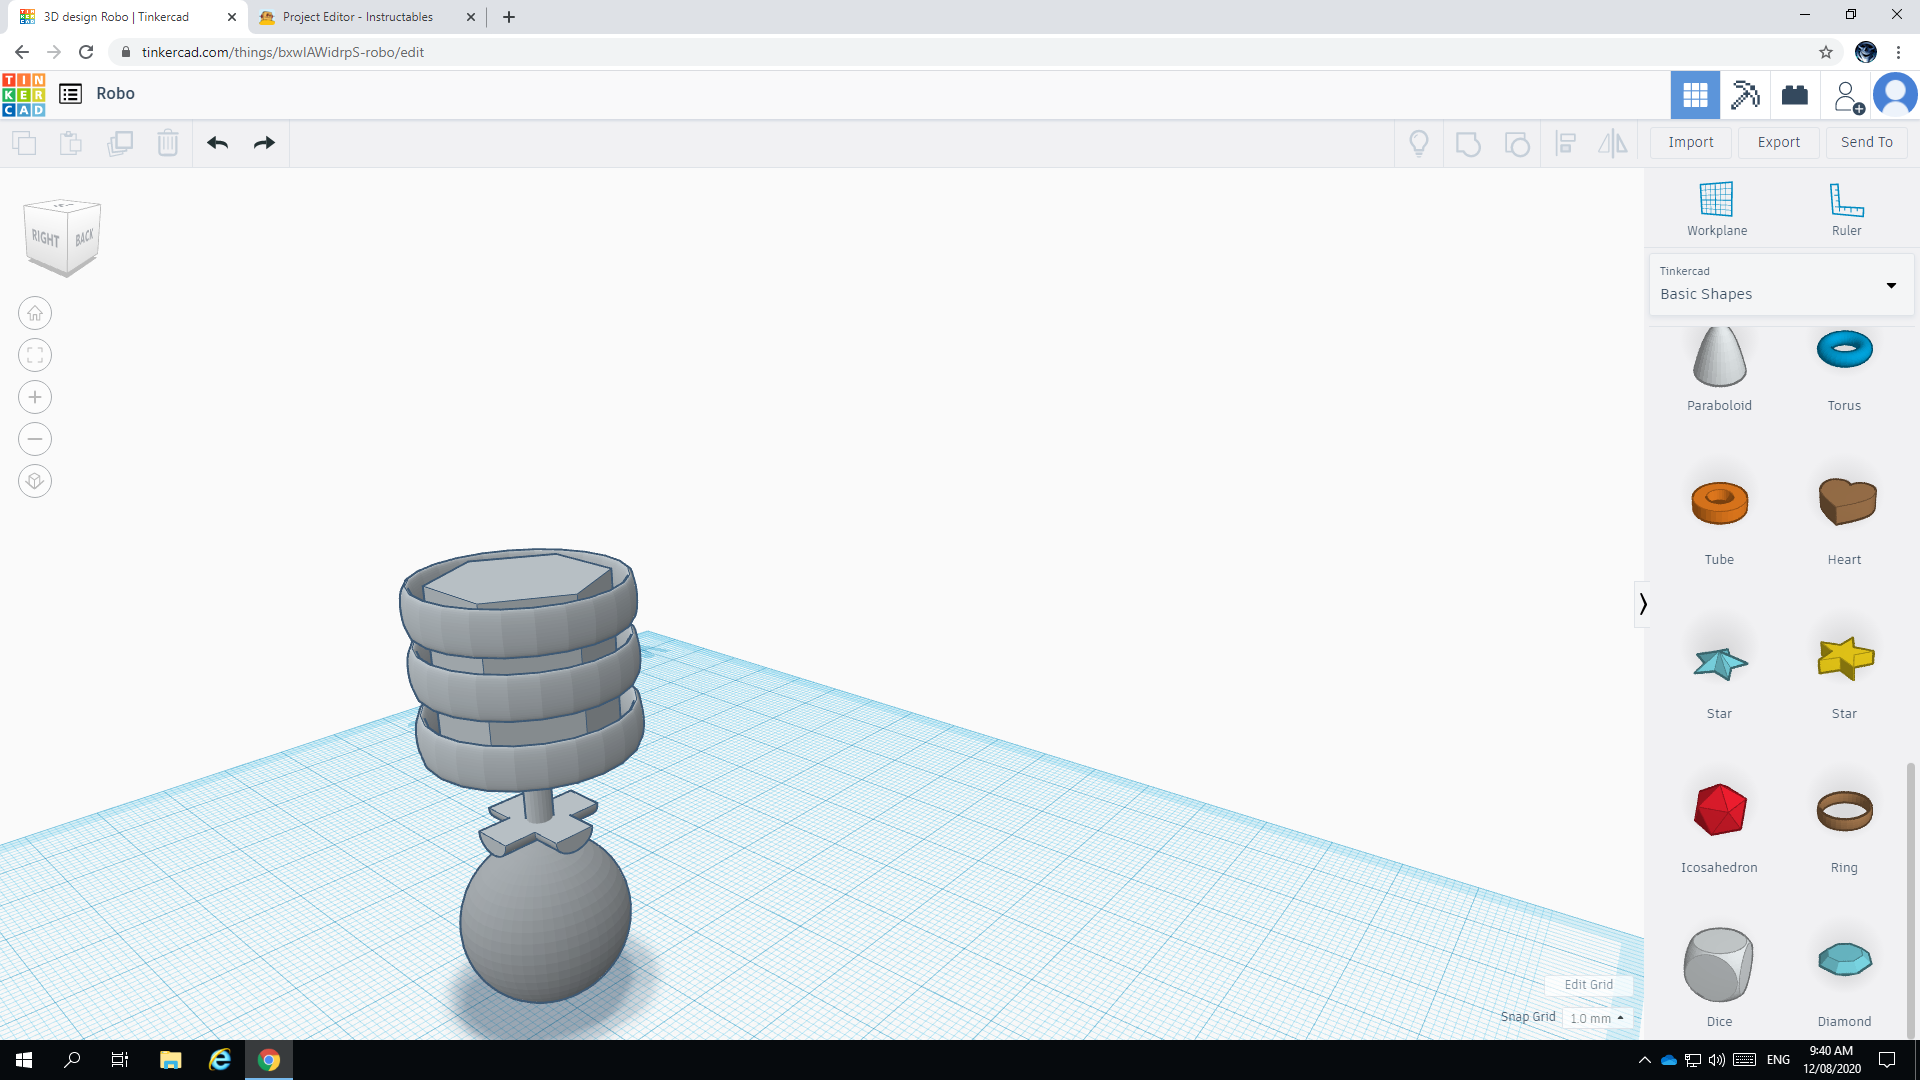Open File Explorer from taskbar

170,1060
